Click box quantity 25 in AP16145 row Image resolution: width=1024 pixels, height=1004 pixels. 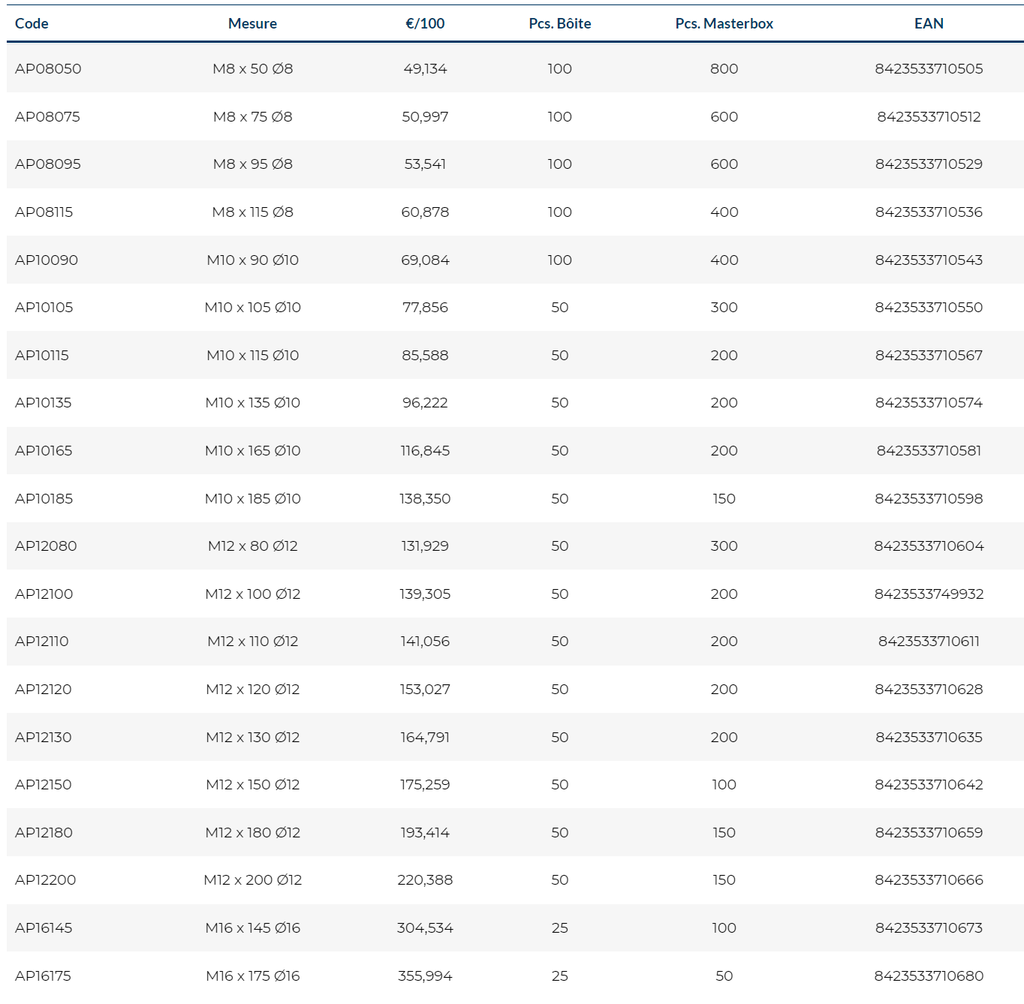pos(560,928)
